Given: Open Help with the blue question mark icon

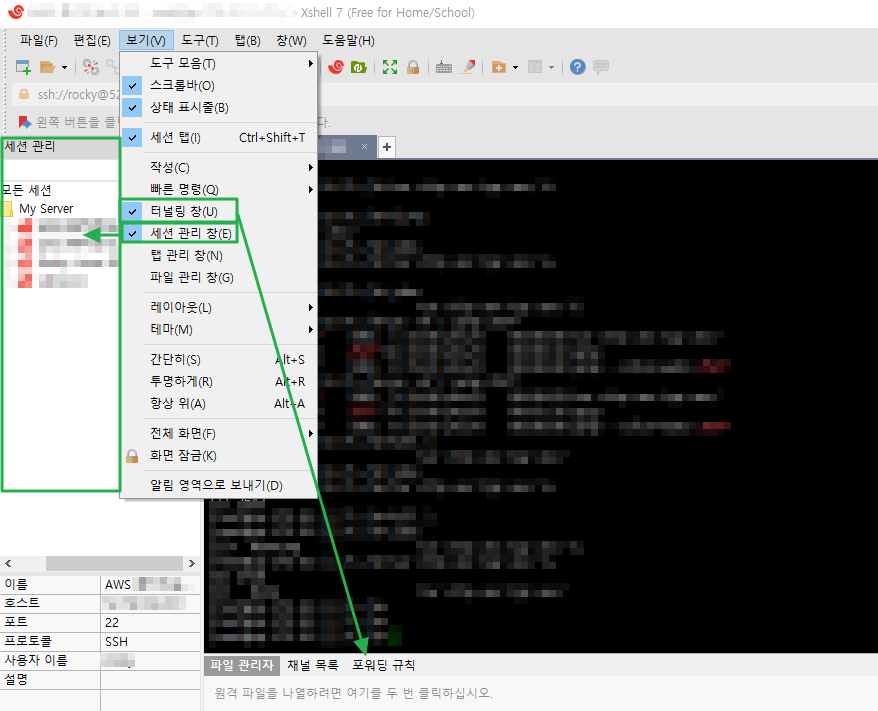Looking at the screenshot, I should 577,67.
